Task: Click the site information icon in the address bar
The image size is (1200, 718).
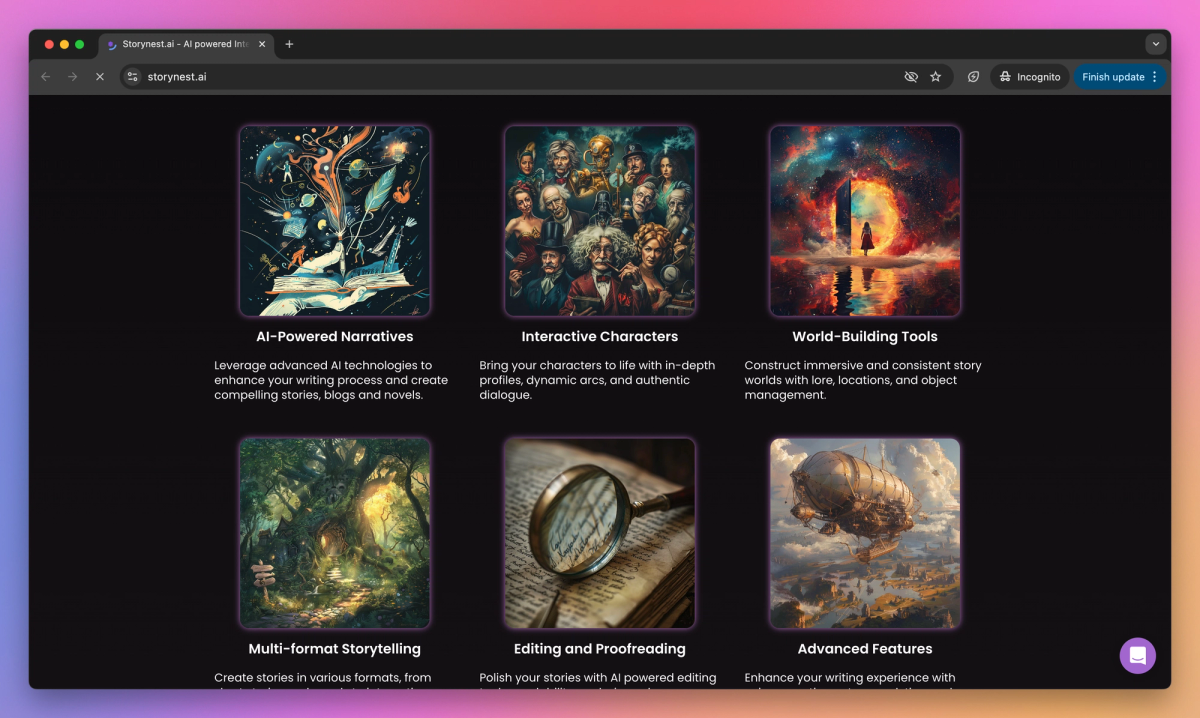Action: point(132,76)
